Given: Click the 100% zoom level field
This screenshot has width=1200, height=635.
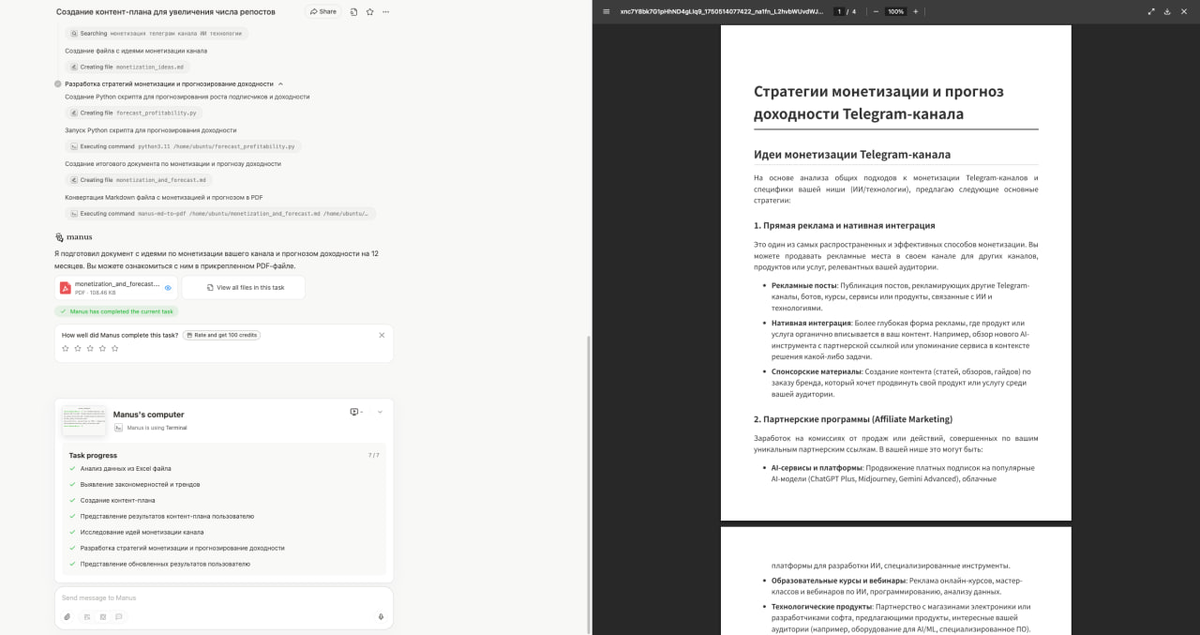Looking at the screenshot, I should pos(895,12).
